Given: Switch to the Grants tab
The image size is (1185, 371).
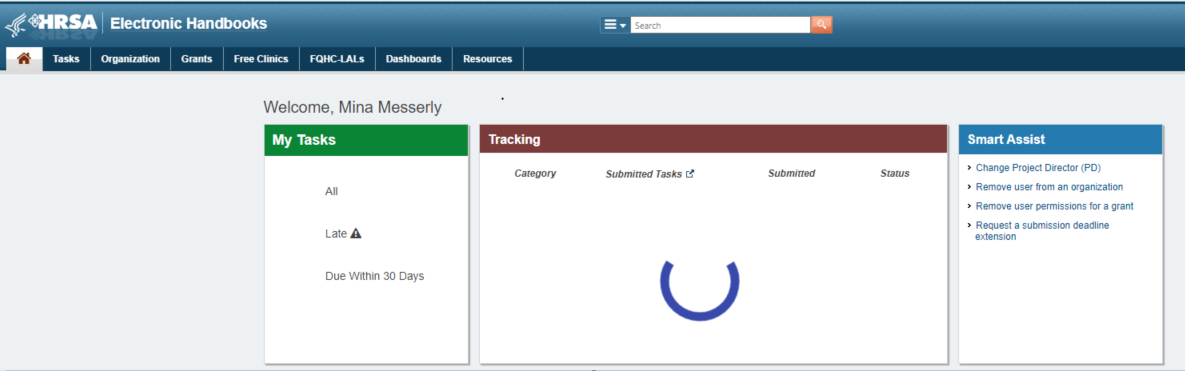Looking at the screenshot, I should 196,59.
